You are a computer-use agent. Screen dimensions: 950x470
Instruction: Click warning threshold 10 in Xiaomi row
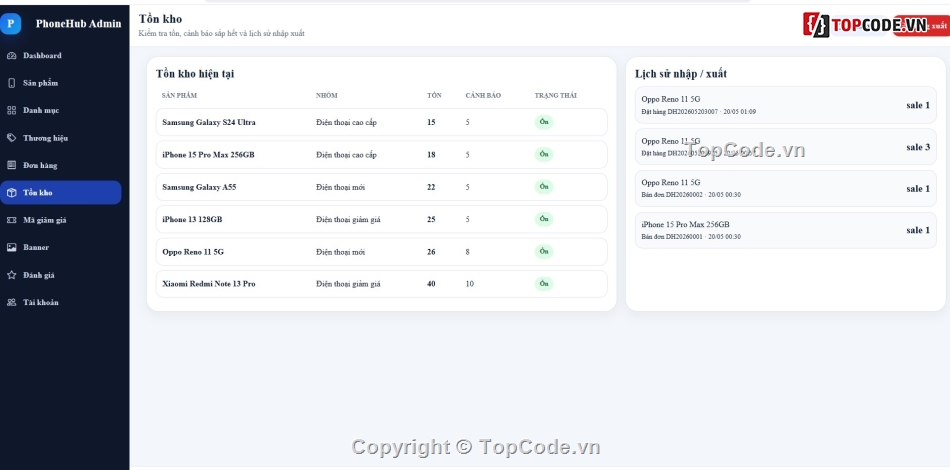click(470, 284)
